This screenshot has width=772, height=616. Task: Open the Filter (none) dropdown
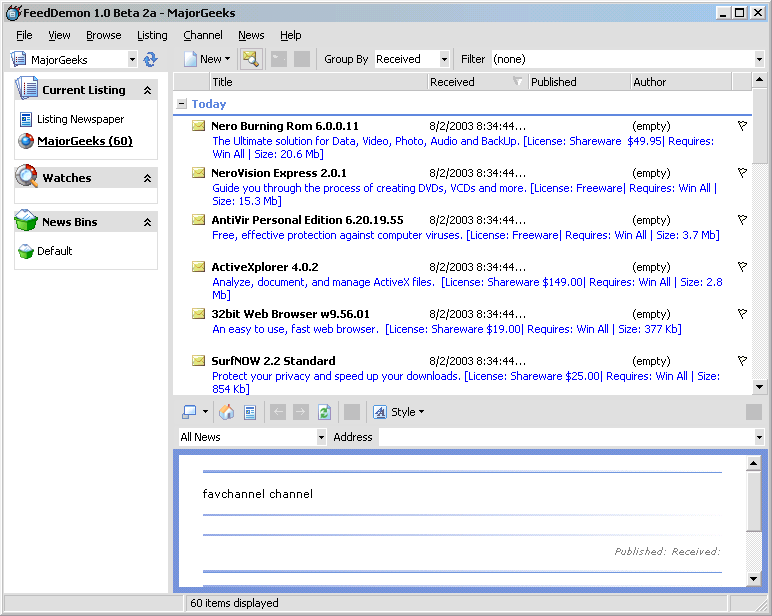pos(759,59)
